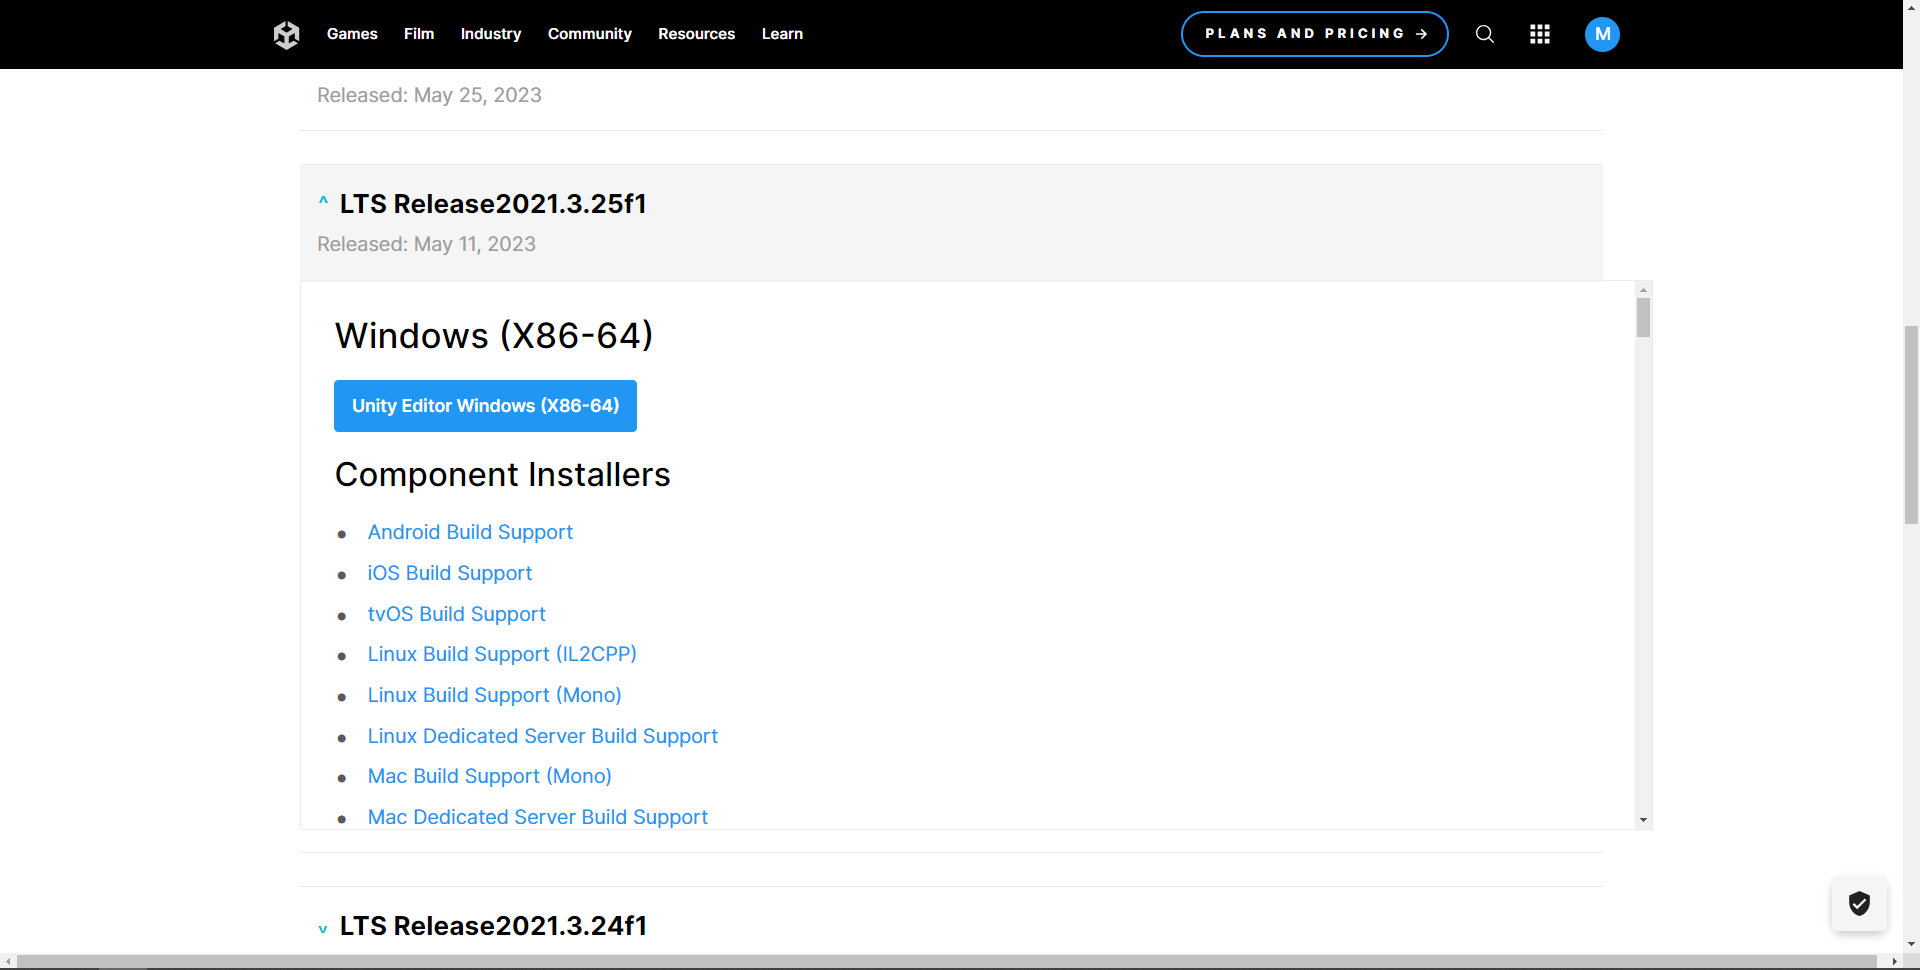This screenshot has width=1920, height=970.
Task: Collapse the LTS Release 2021.3.25f1 section
Action: tap(323, 203)
